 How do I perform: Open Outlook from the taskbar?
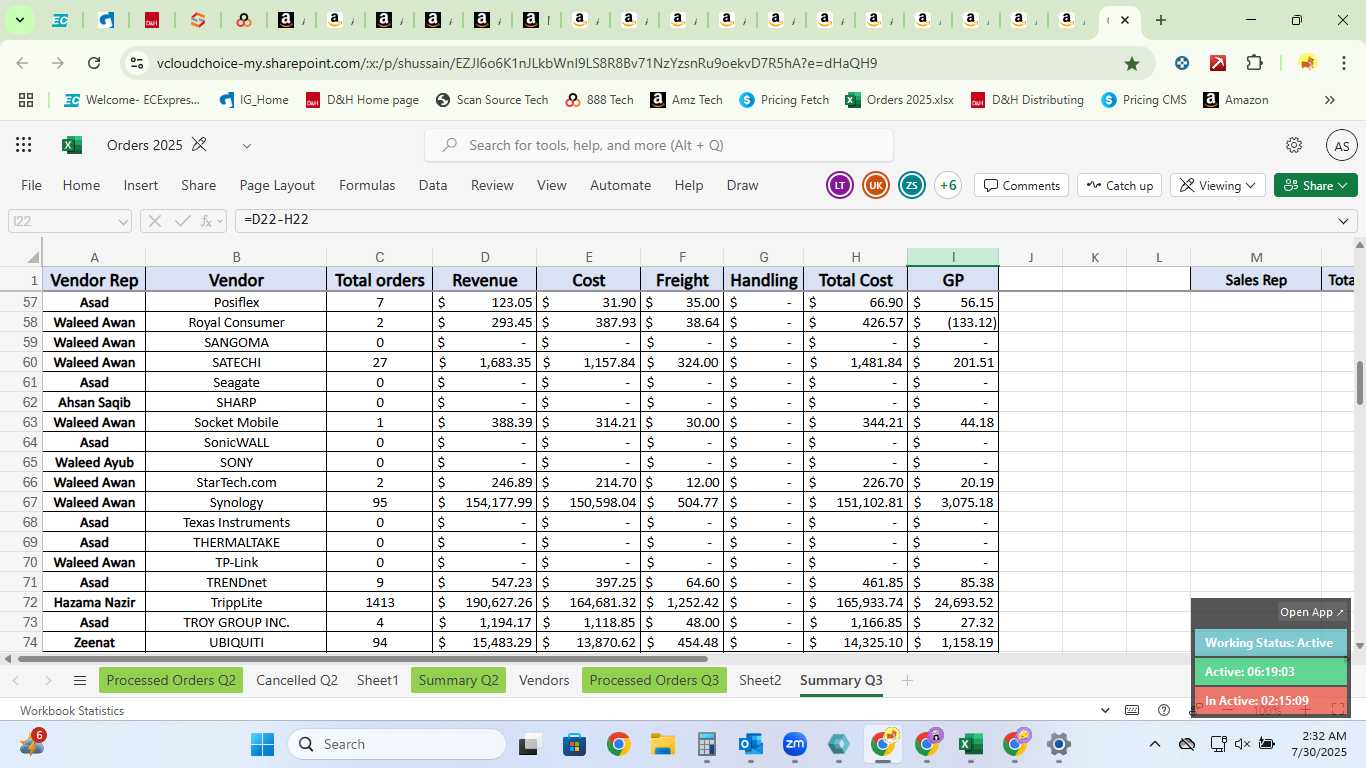750,744
